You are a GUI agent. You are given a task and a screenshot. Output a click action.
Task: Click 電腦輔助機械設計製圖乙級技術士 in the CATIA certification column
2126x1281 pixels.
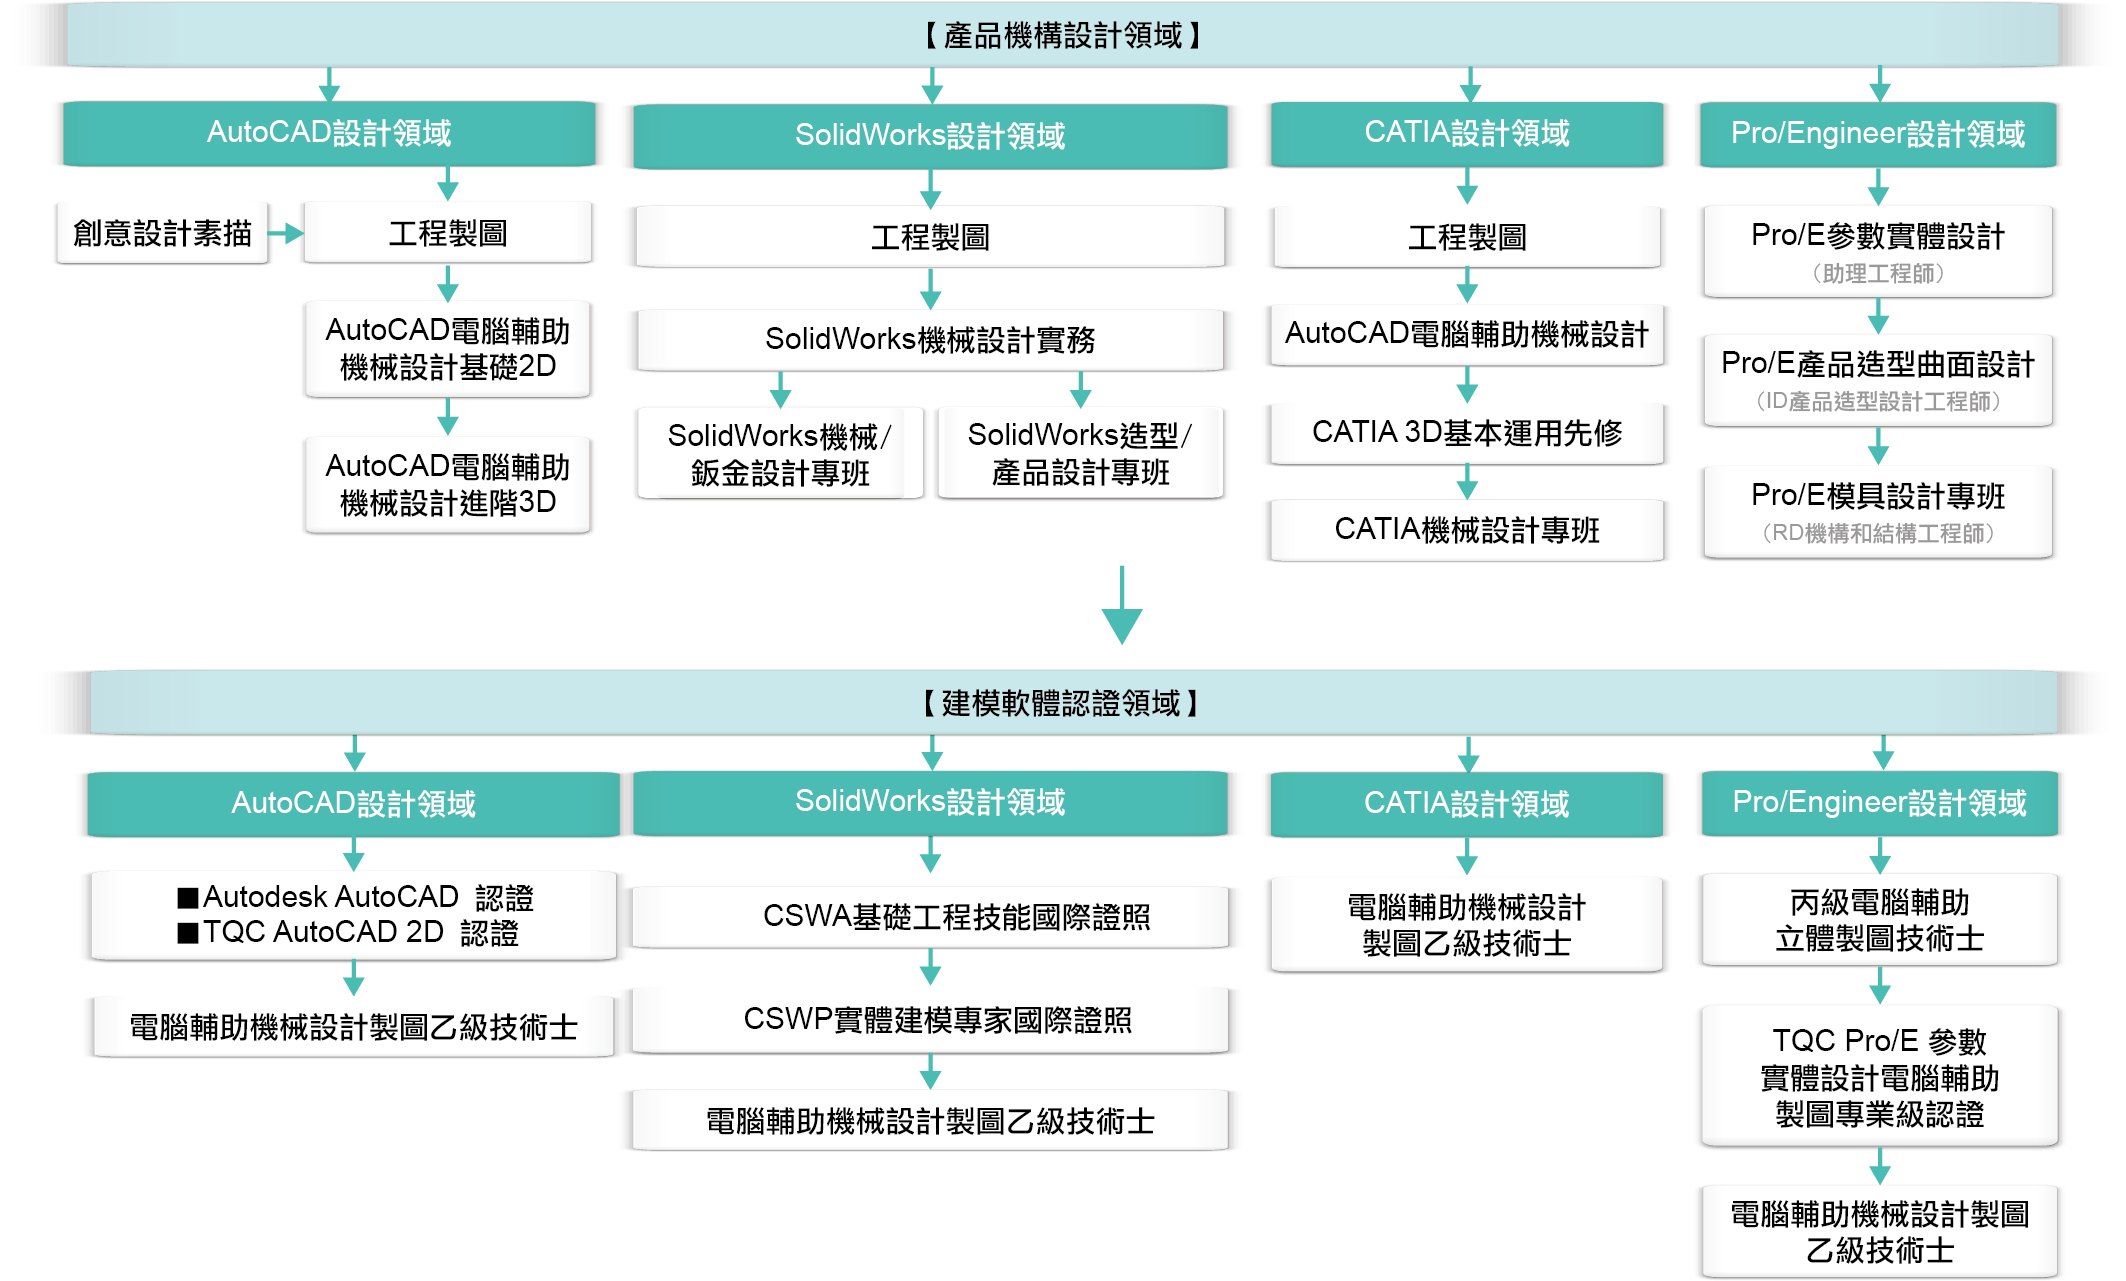pyautogui.click(x=1467, y=925)
